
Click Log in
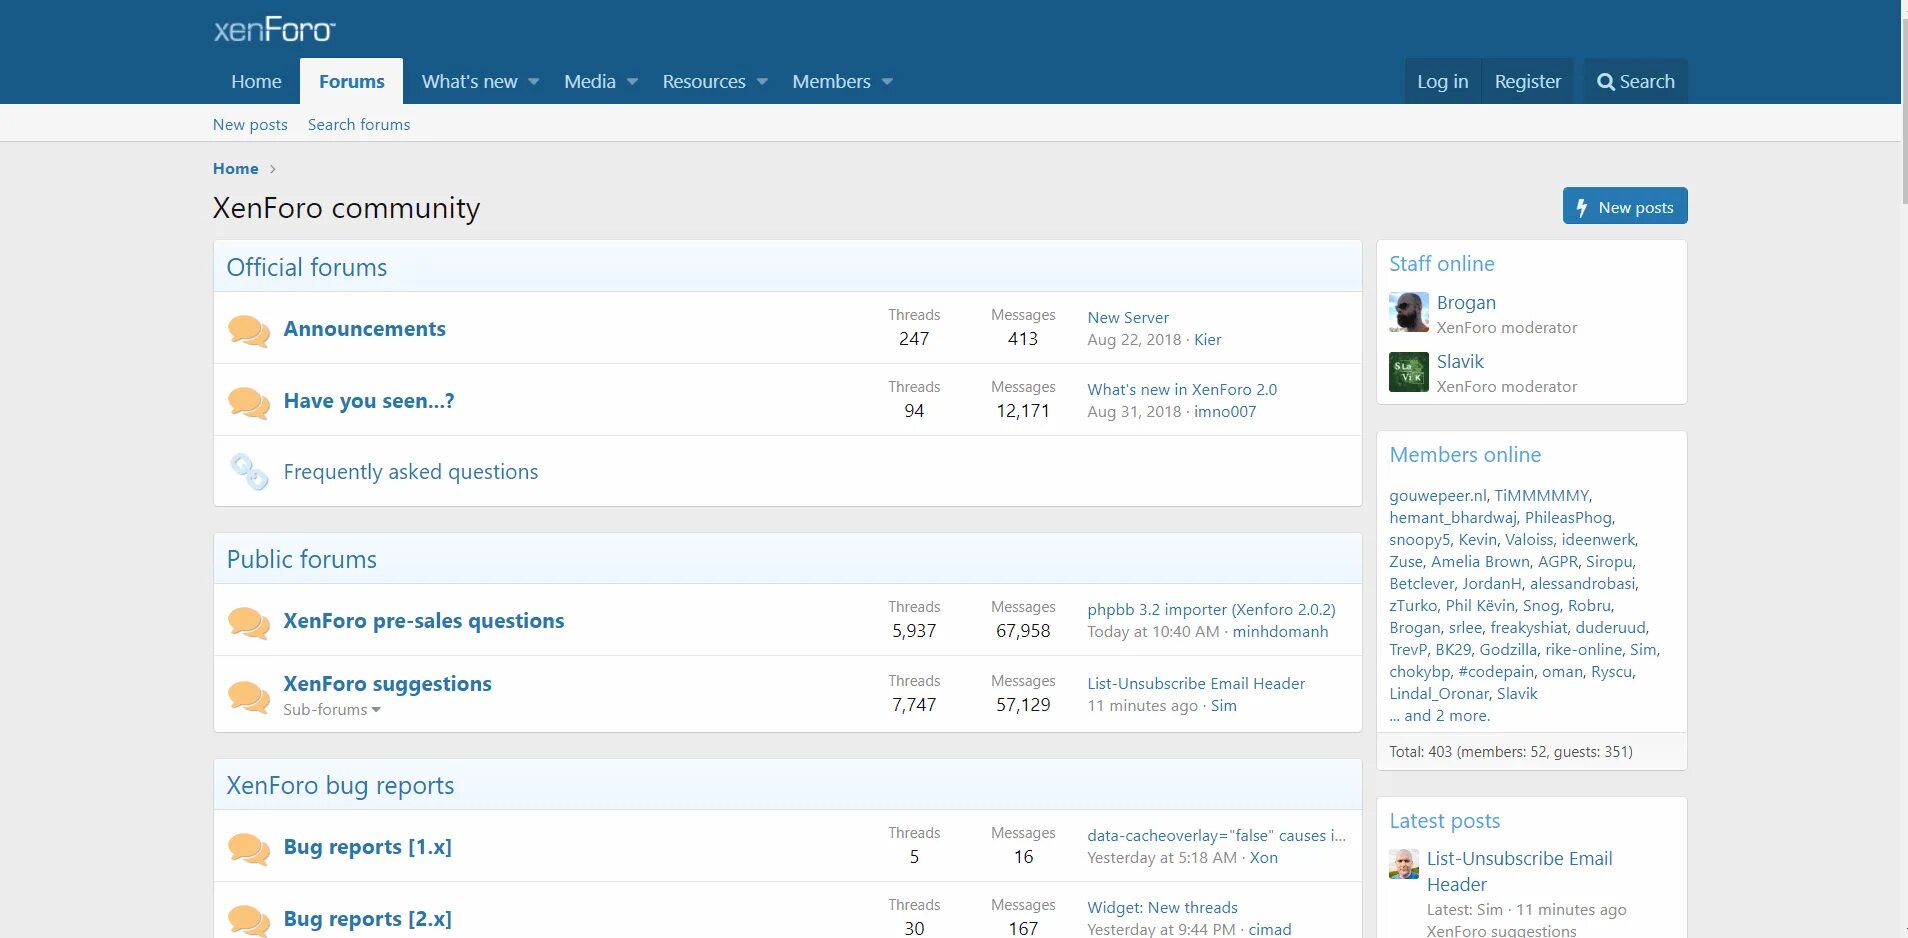click(x=1442, y=81)
